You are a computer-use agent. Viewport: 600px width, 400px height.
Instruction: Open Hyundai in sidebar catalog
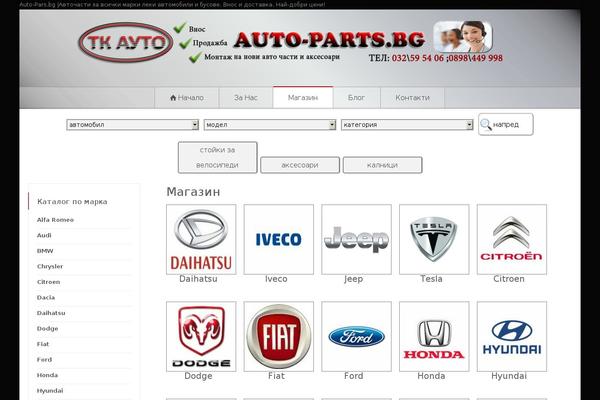[50, 390]
